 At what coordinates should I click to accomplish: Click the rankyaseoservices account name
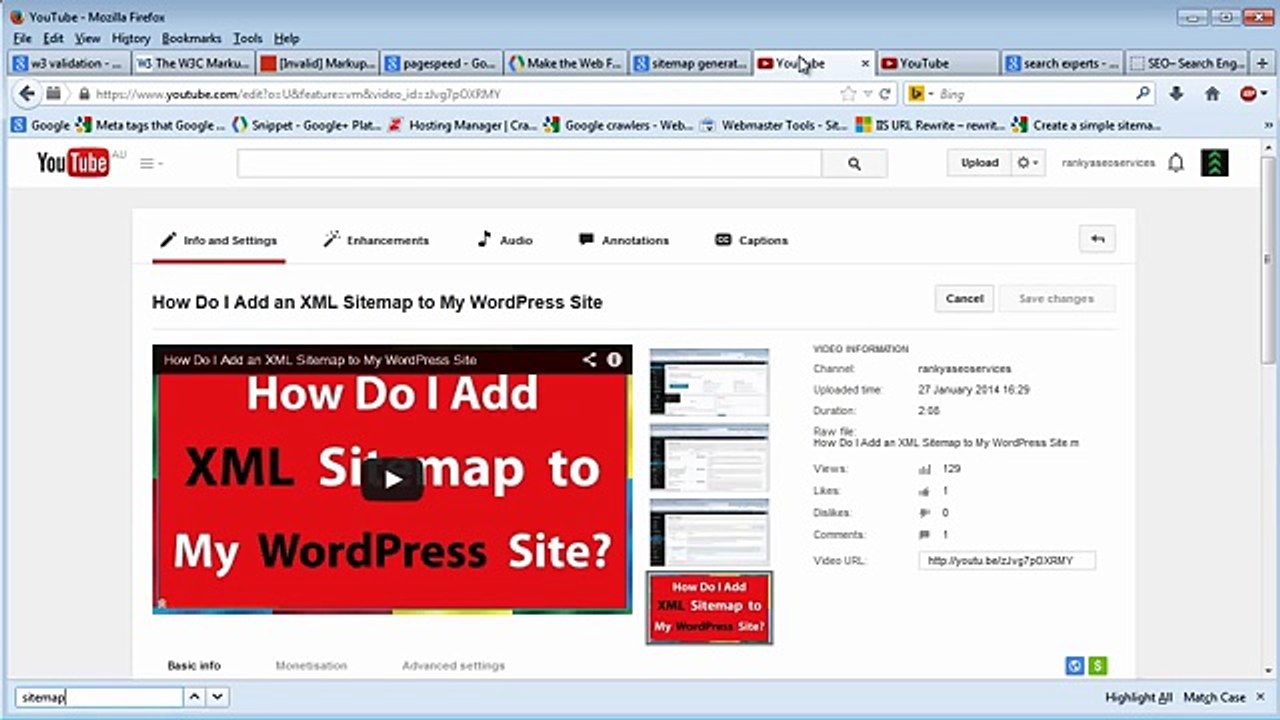click(x=1108, y=163)
